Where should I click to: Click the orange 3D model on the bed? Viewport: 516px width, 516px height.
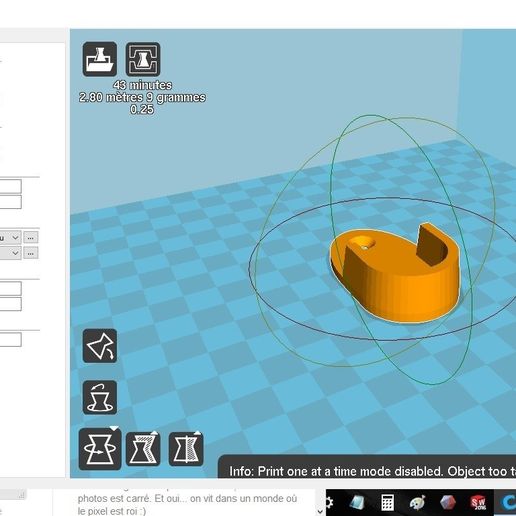click(395, 273)
